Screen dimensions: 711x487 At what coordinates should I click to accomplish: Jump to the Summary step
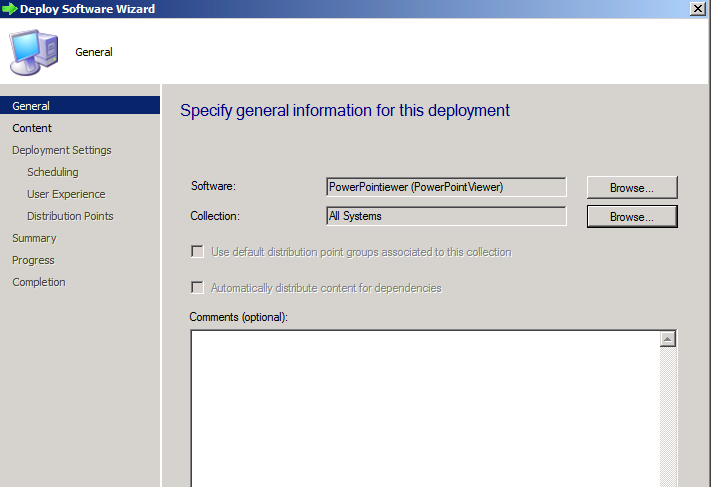pos(34,239)
